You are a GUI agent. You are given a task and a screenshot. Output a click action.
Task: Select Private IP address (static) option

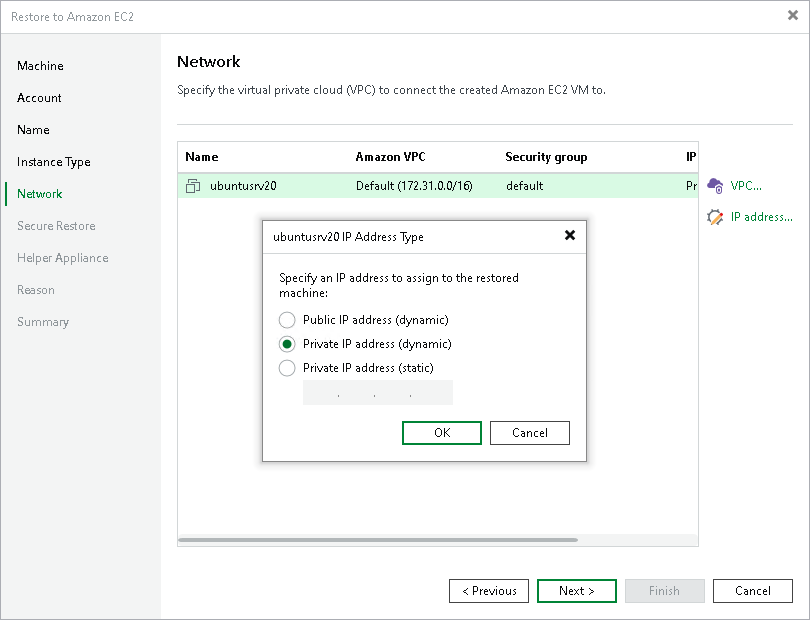pyautogui.click(x=287, y=368)
